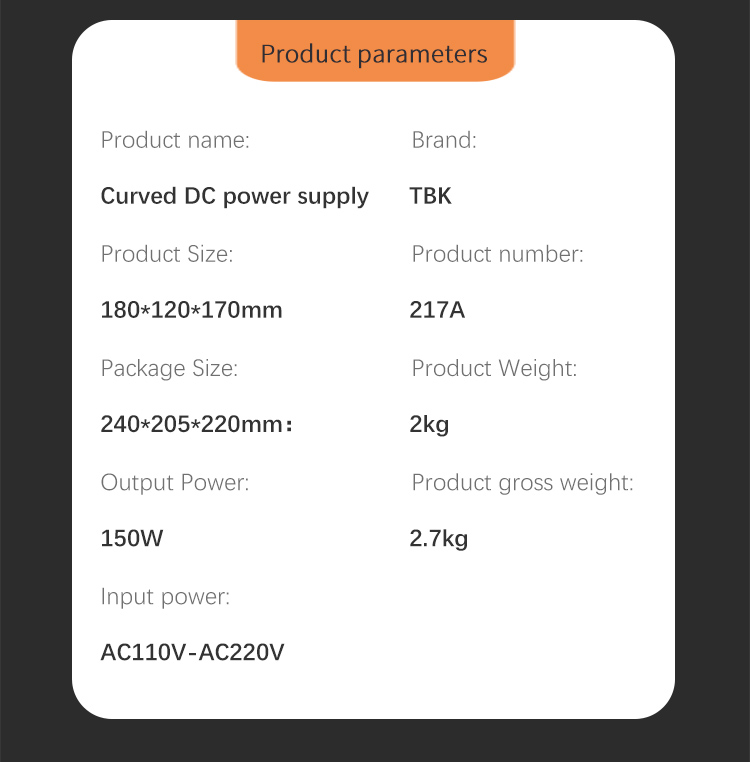The width and height of the screenshot is (750, 762).
Task: Select the TBK brand value
Action: pyautogui.click(x=431, y=196)
